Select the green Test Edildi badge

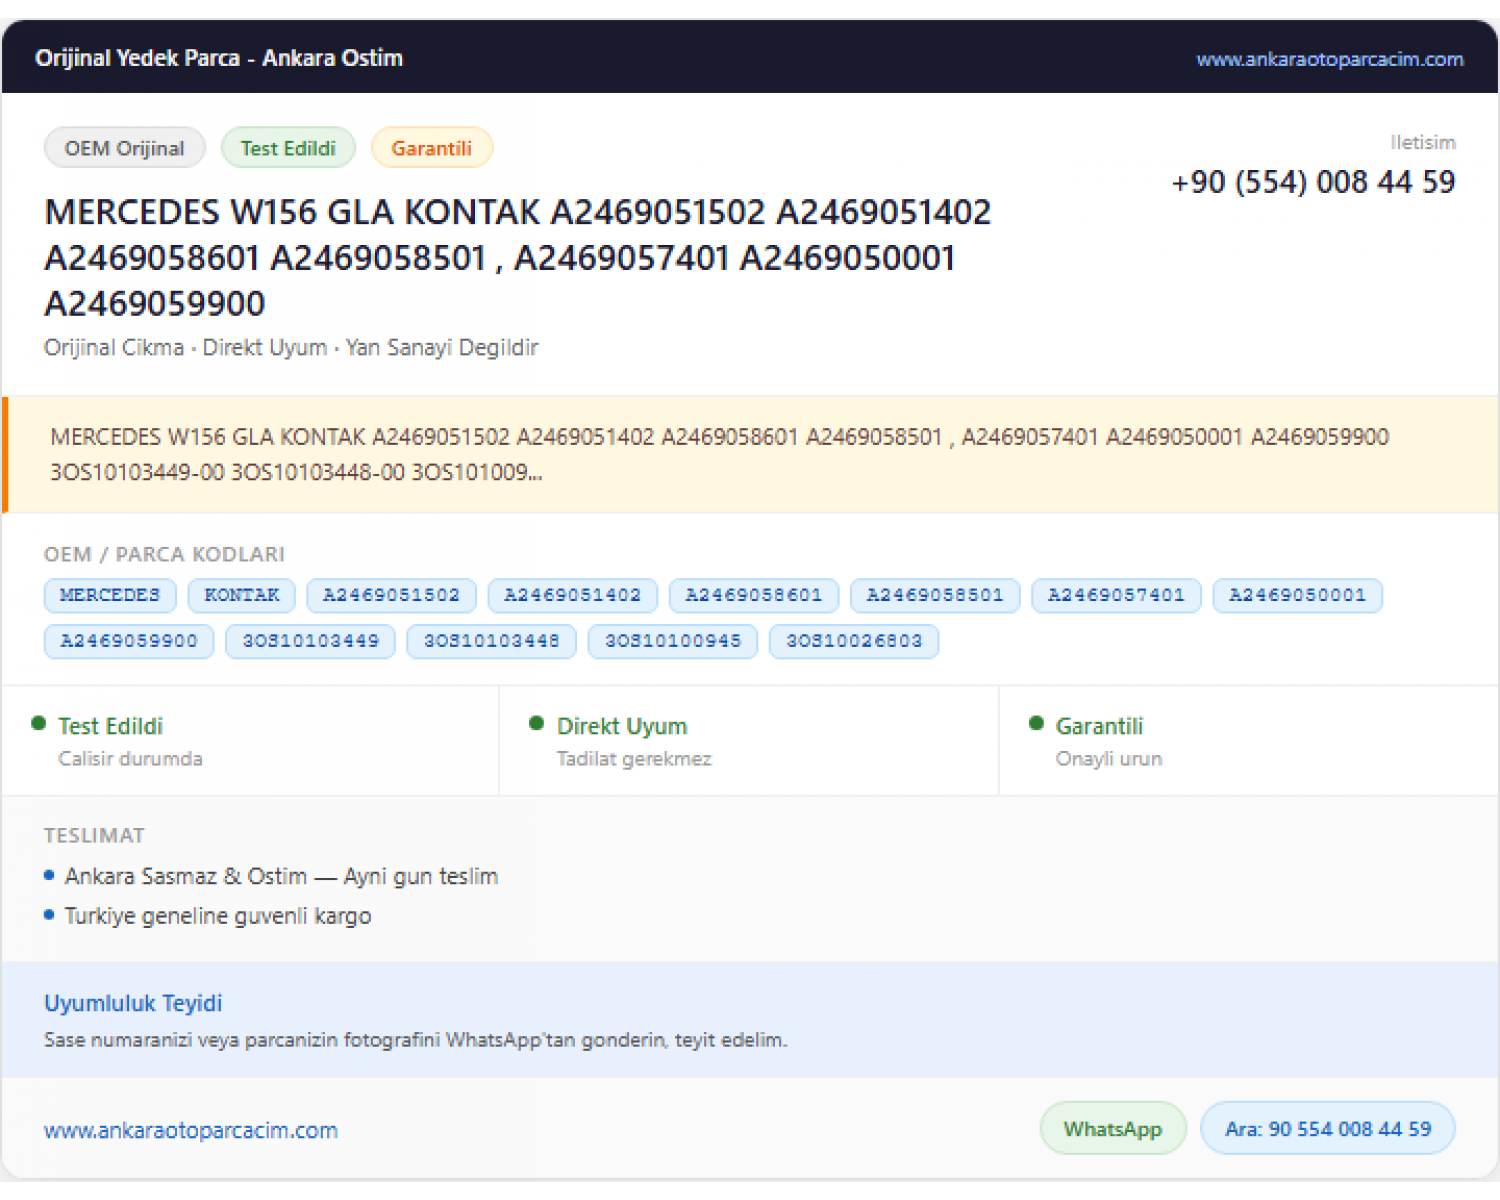(x=288, y=148)
